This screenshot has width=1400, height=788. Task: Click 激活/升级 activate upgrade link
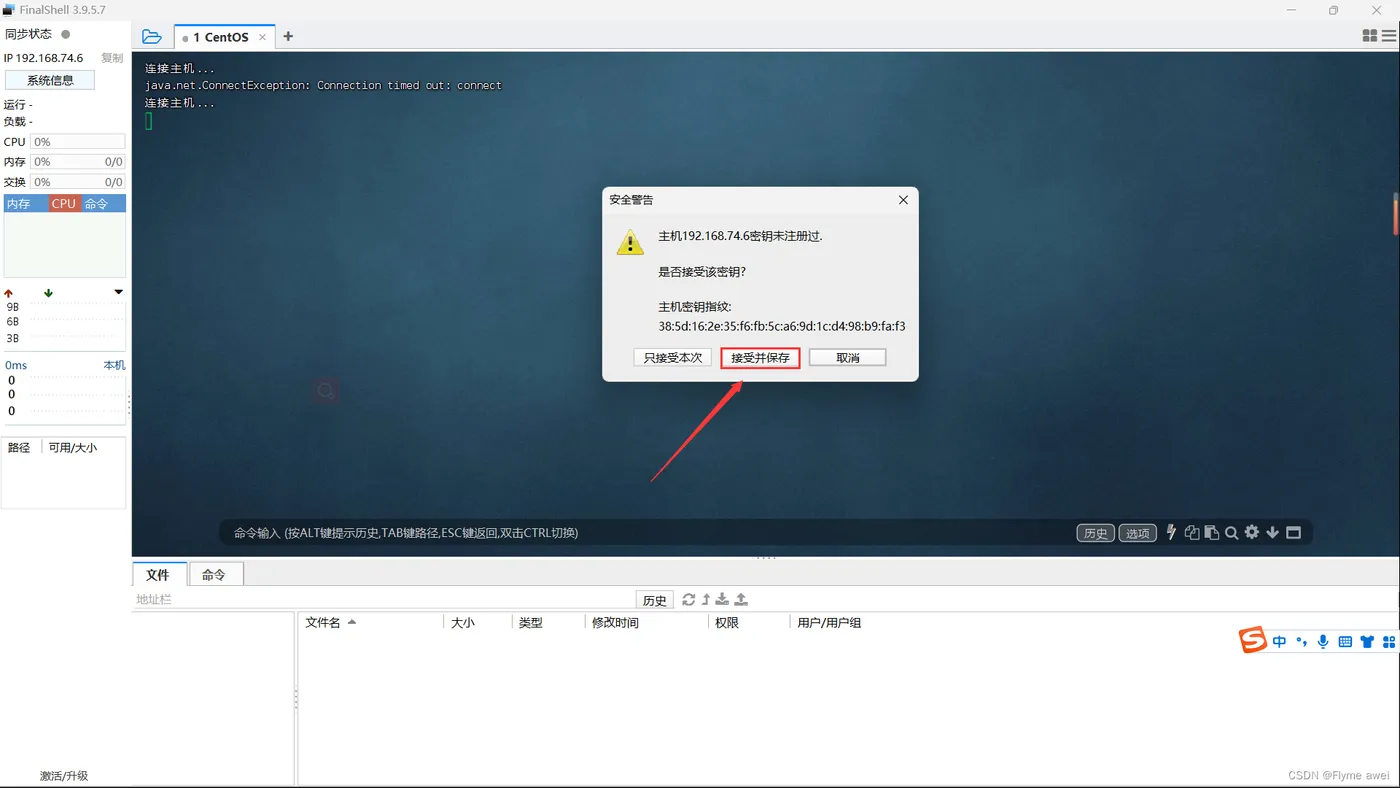64,775
